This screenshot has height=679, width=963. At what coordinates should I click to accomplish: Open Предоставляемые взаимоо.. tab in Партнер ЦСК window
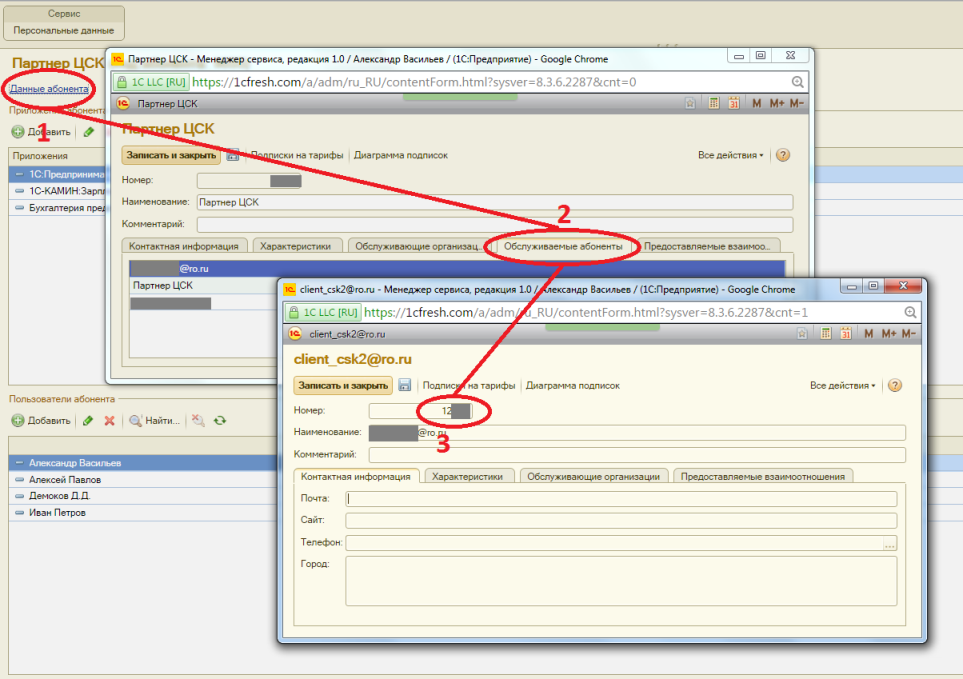(x=708, y=246)
